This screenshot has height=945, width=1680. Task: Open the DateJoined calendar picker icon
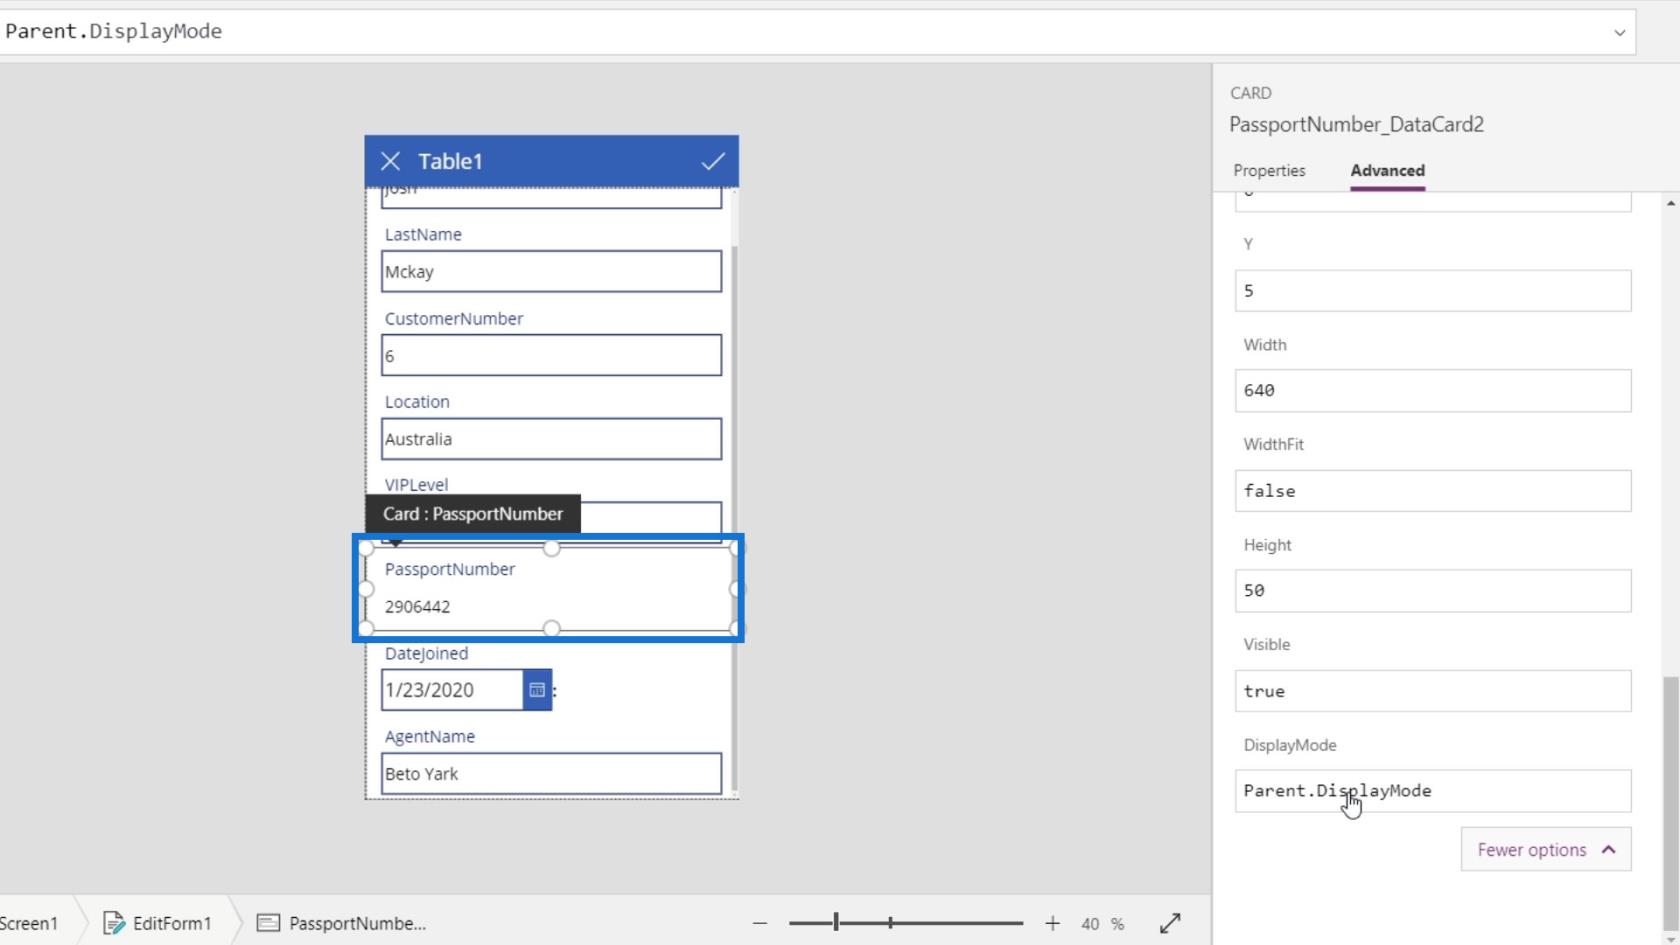[537, 690]
